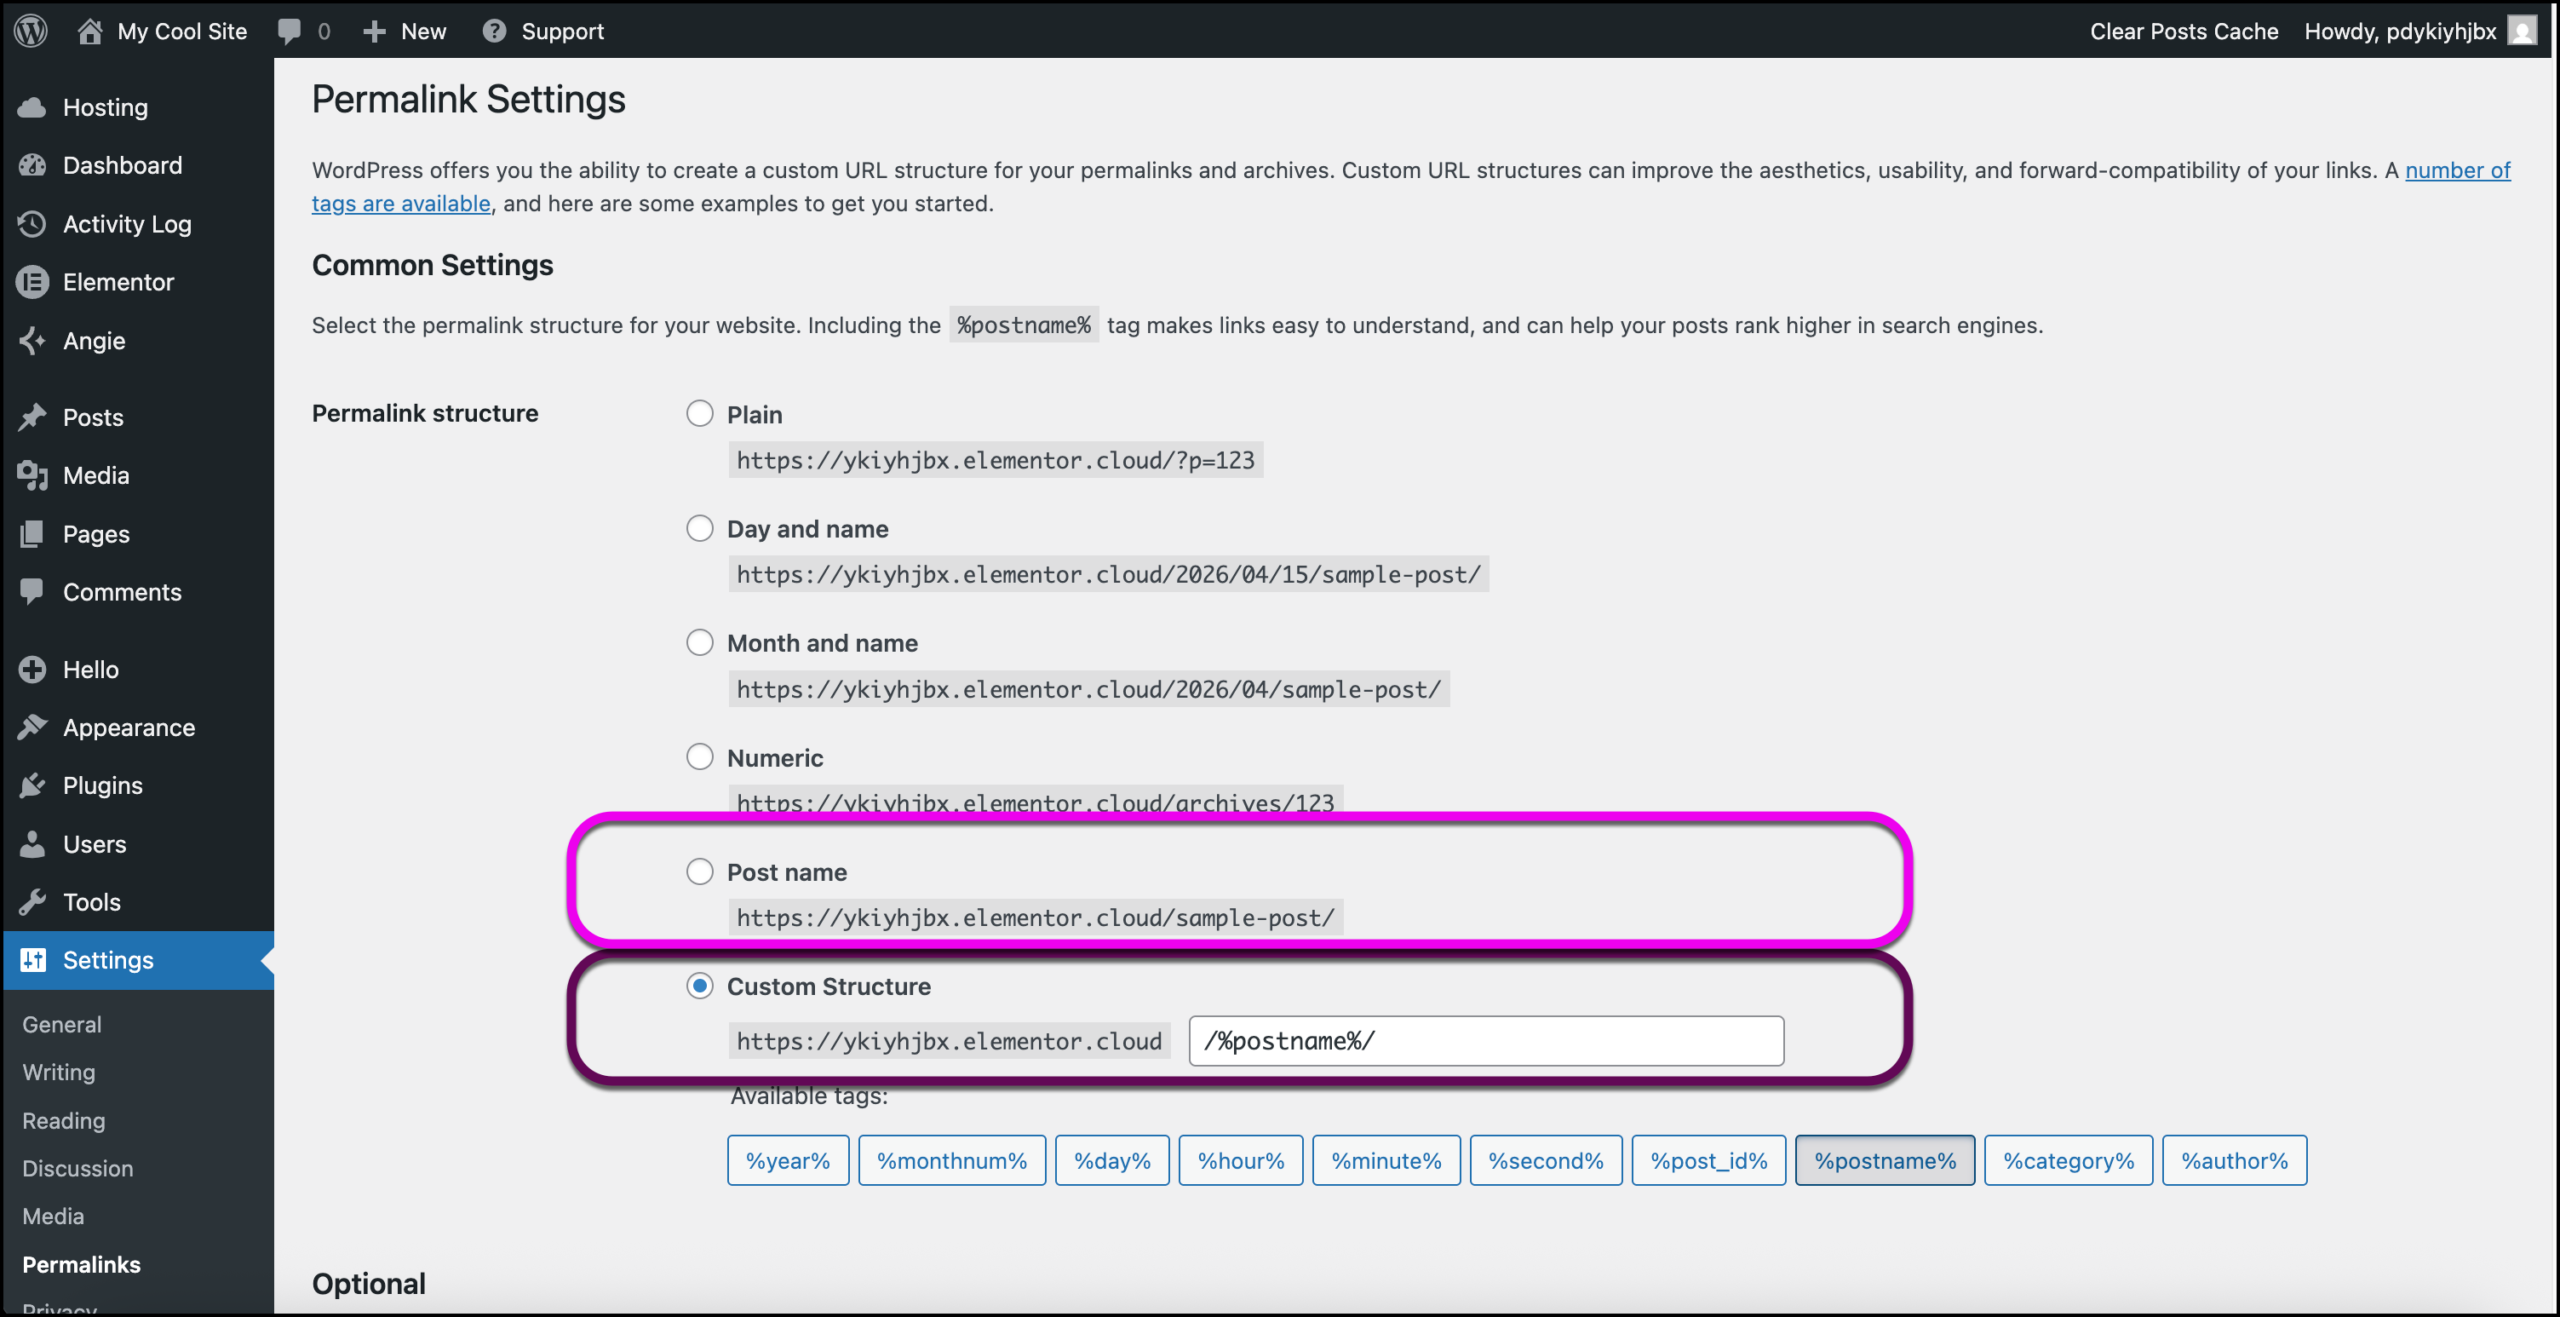2560x1317 pixels.
Task: Open the tags are available link
Action: [x=401, y=204]
